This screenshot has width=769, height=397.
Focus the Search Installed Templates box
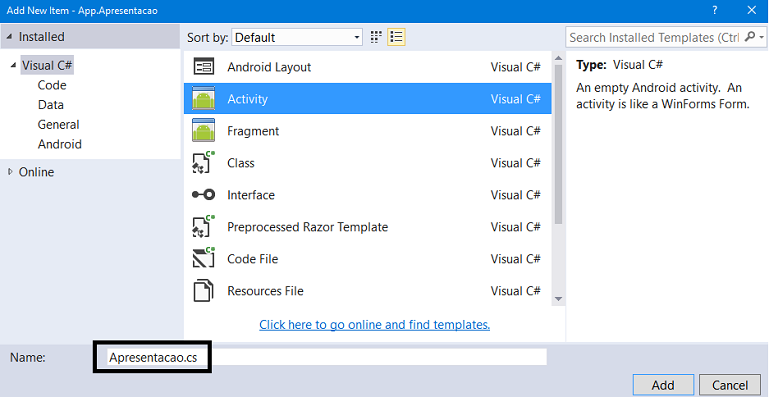(654, 37)
